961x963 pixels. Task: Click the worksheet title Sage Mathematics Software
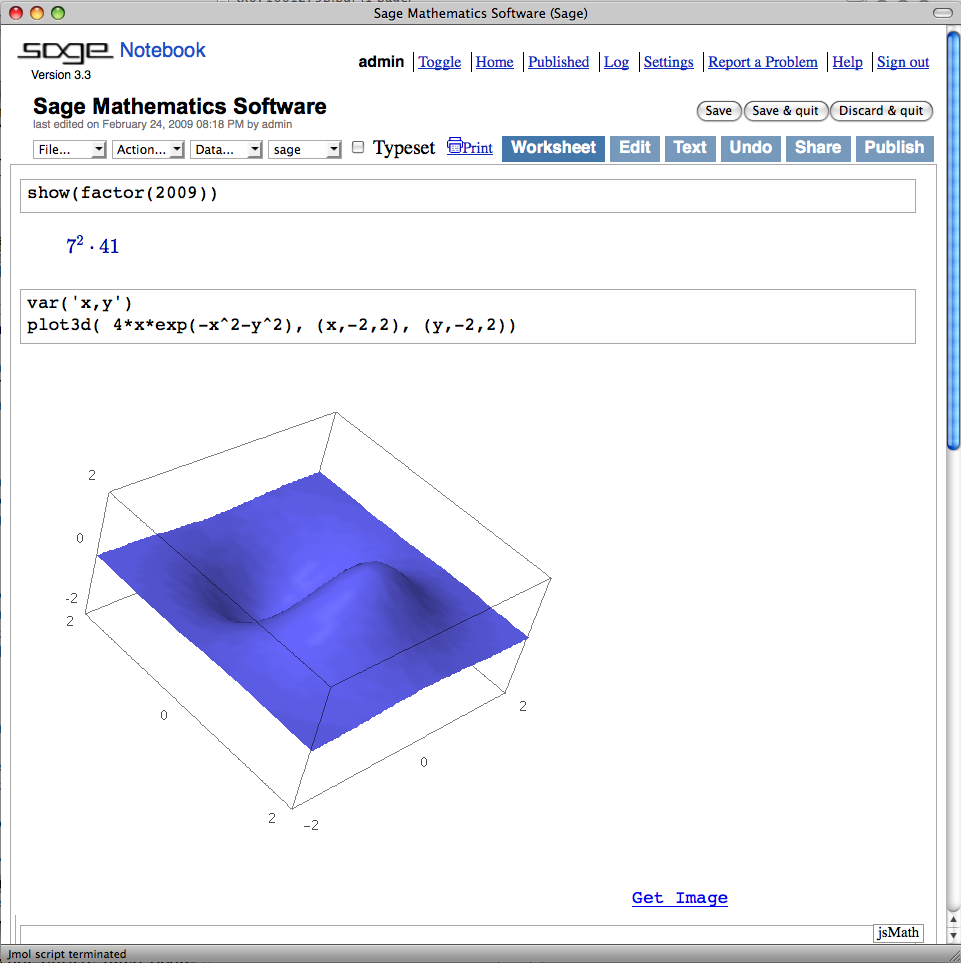[x=179, y=106]
